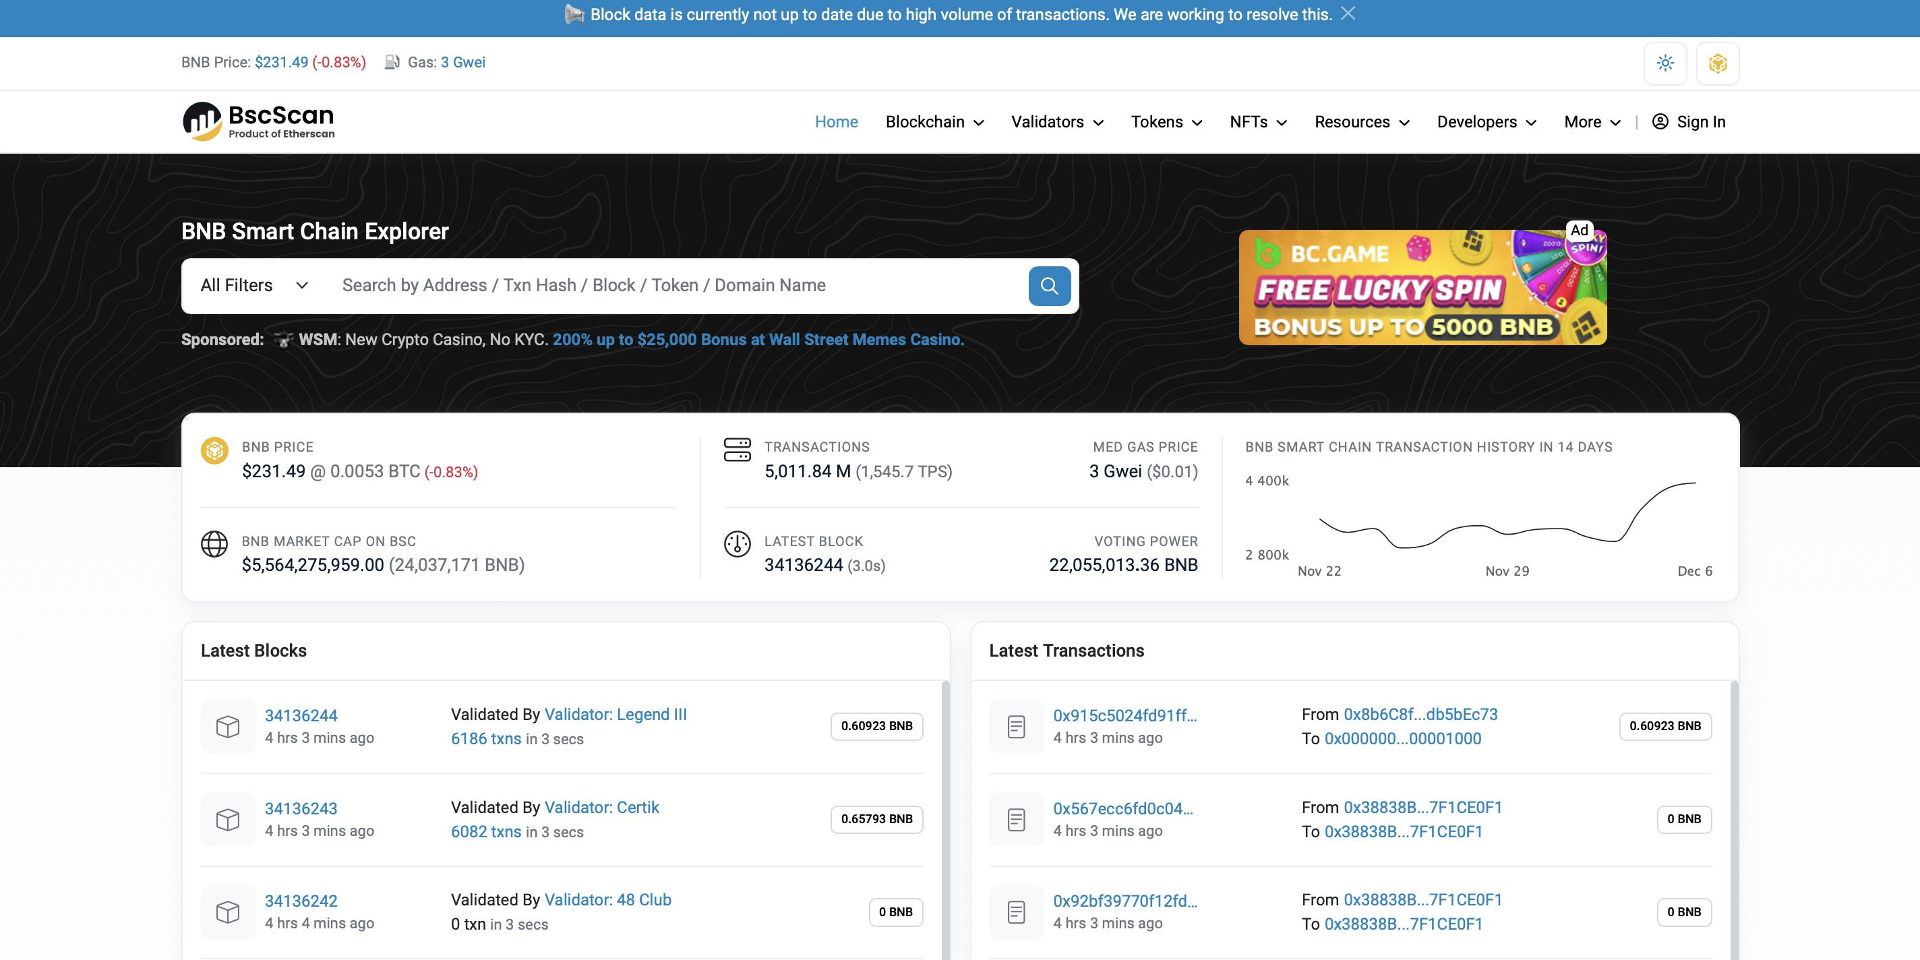
Task: View the 6082 txns link
Action: point(486,832)
